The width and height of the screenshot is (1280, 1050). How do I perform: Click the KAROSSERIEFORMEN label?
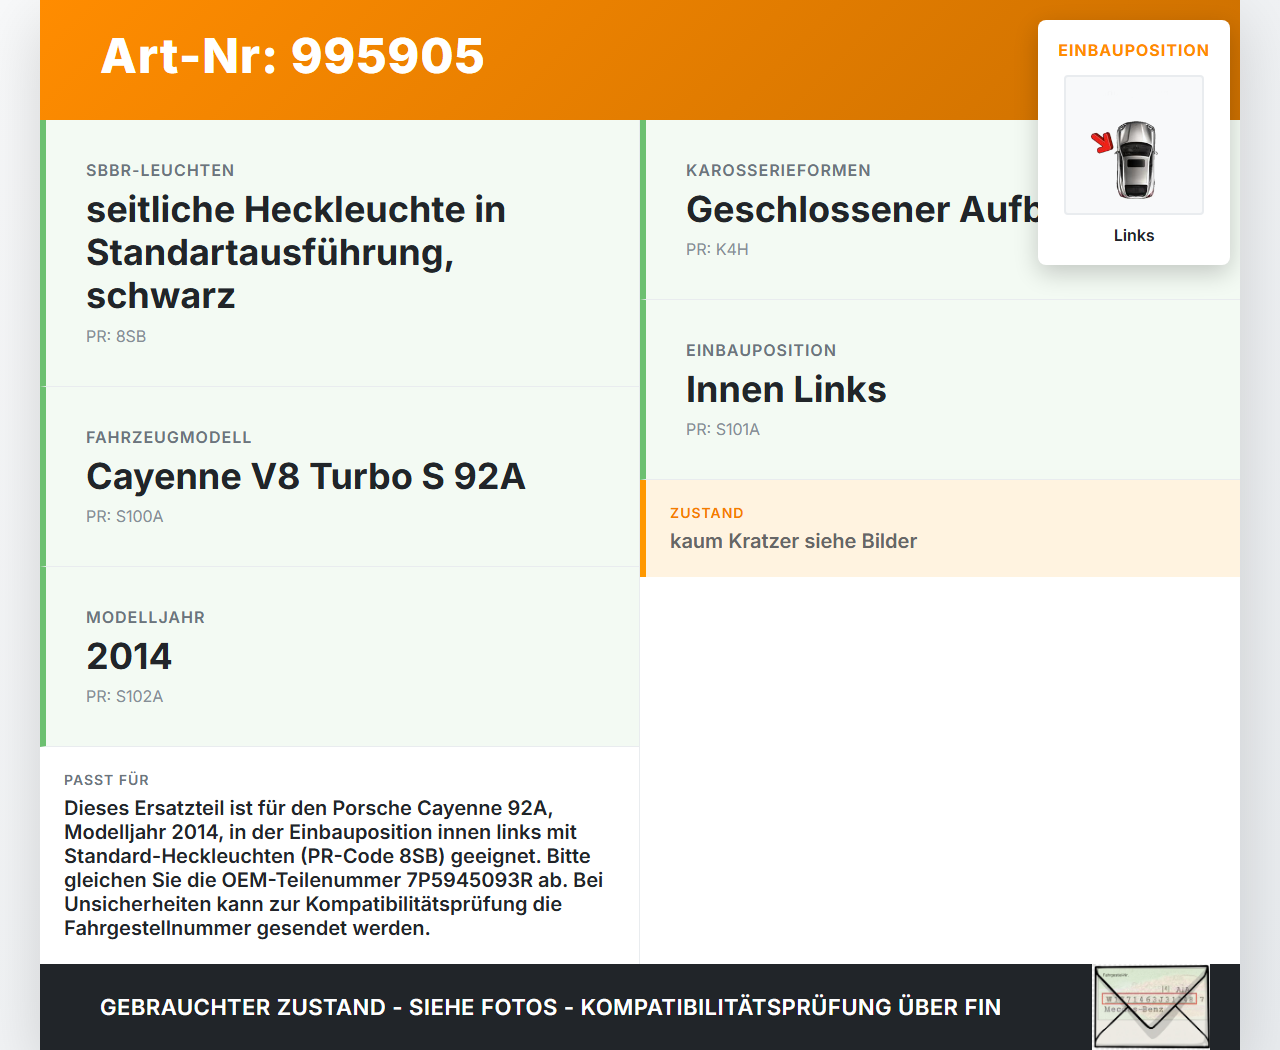(x=778, y=170)
